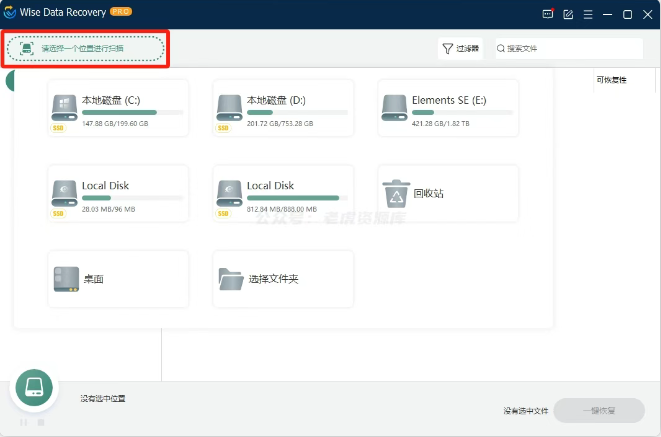Choose the Elements SE (E:) drive
This screenshot has height=437, width=661.
(x=448, y=107)
